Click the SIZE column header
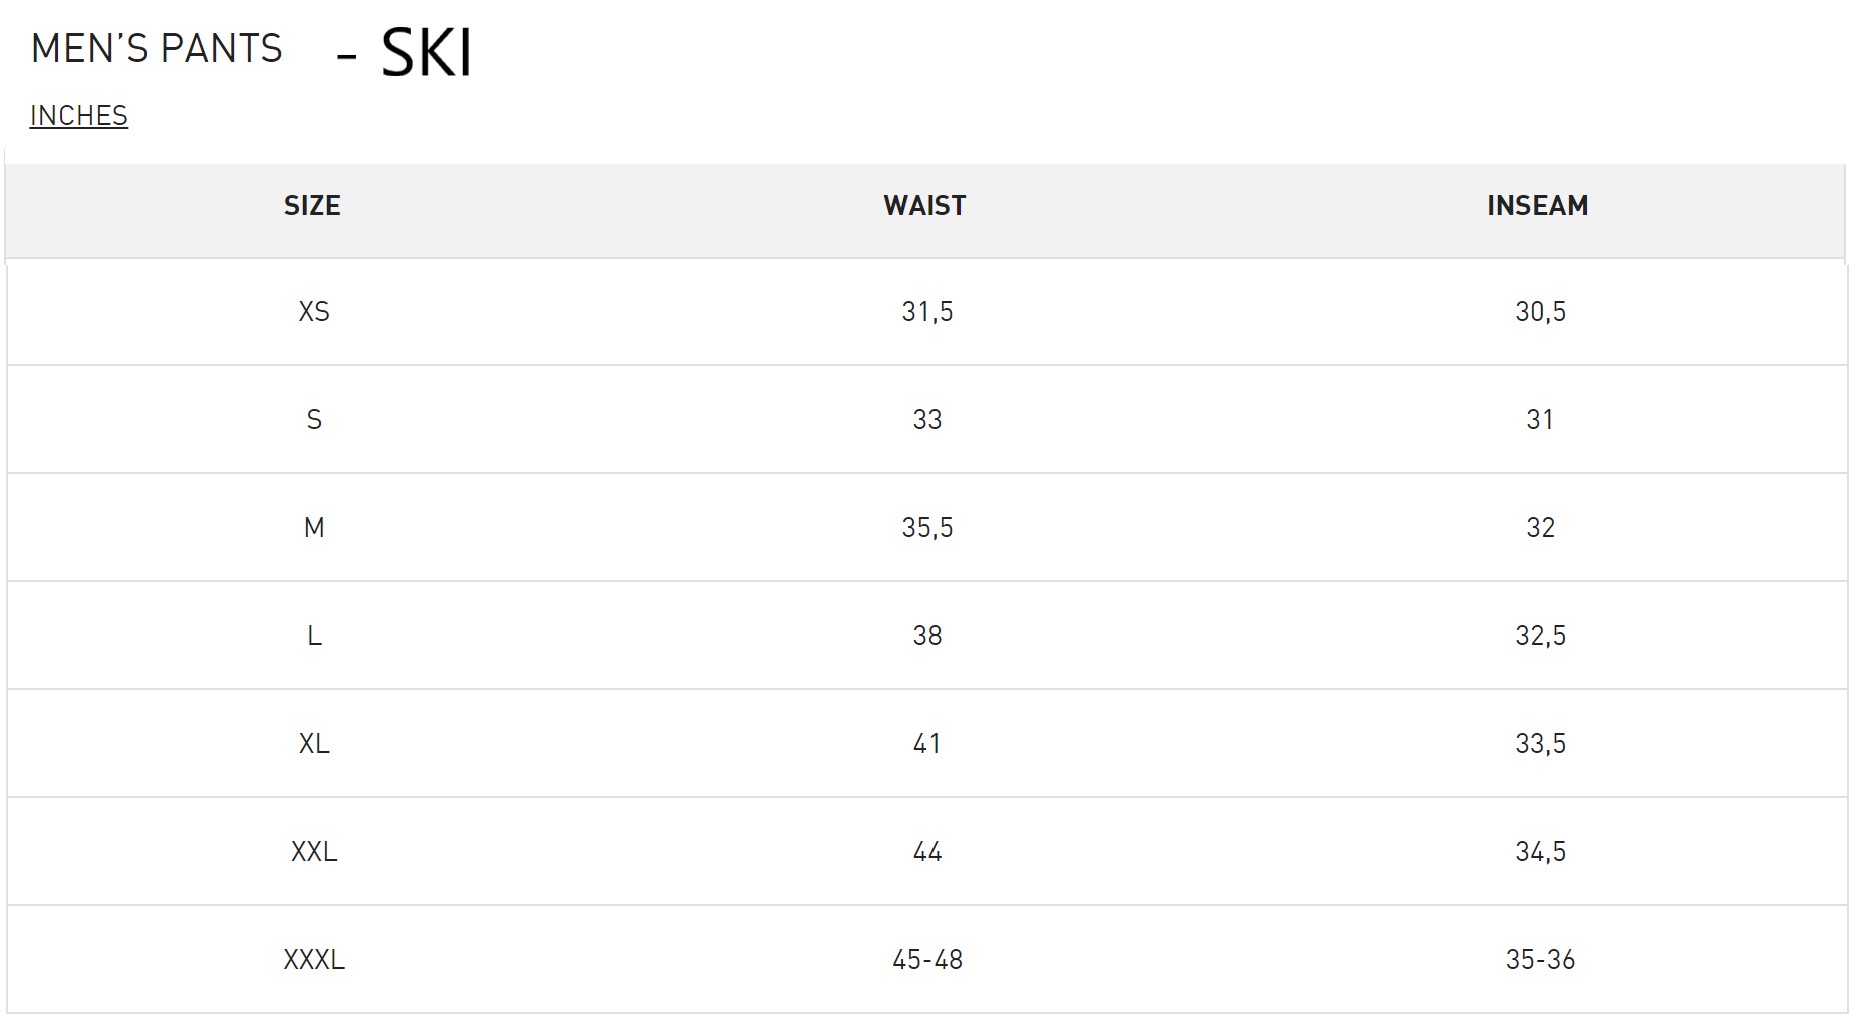The height and width of the screenshot is (1024, 1868). tap(312, 206)
